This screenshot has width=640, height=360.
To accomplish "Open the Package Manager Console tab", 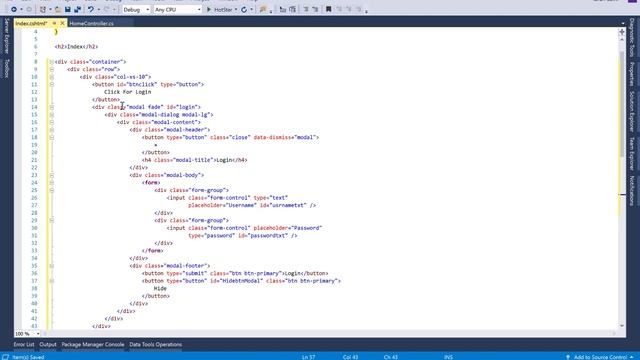I will click(x=93, y=344).
